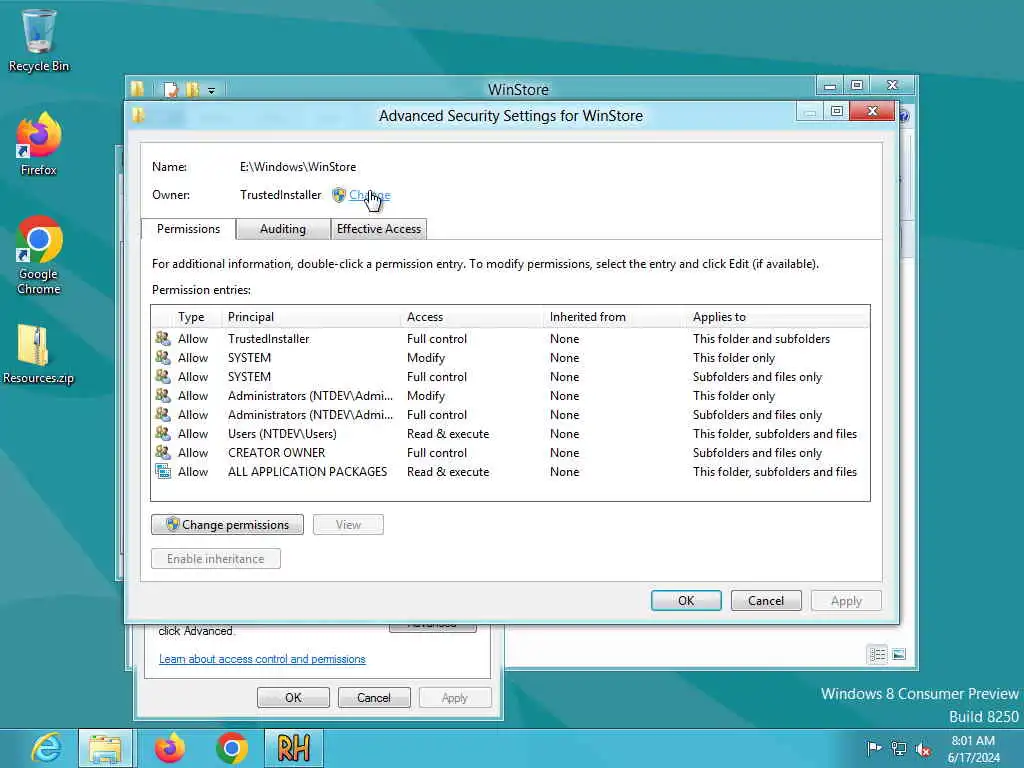Select the Administrators Full control entry

click(x=510, y=414)
